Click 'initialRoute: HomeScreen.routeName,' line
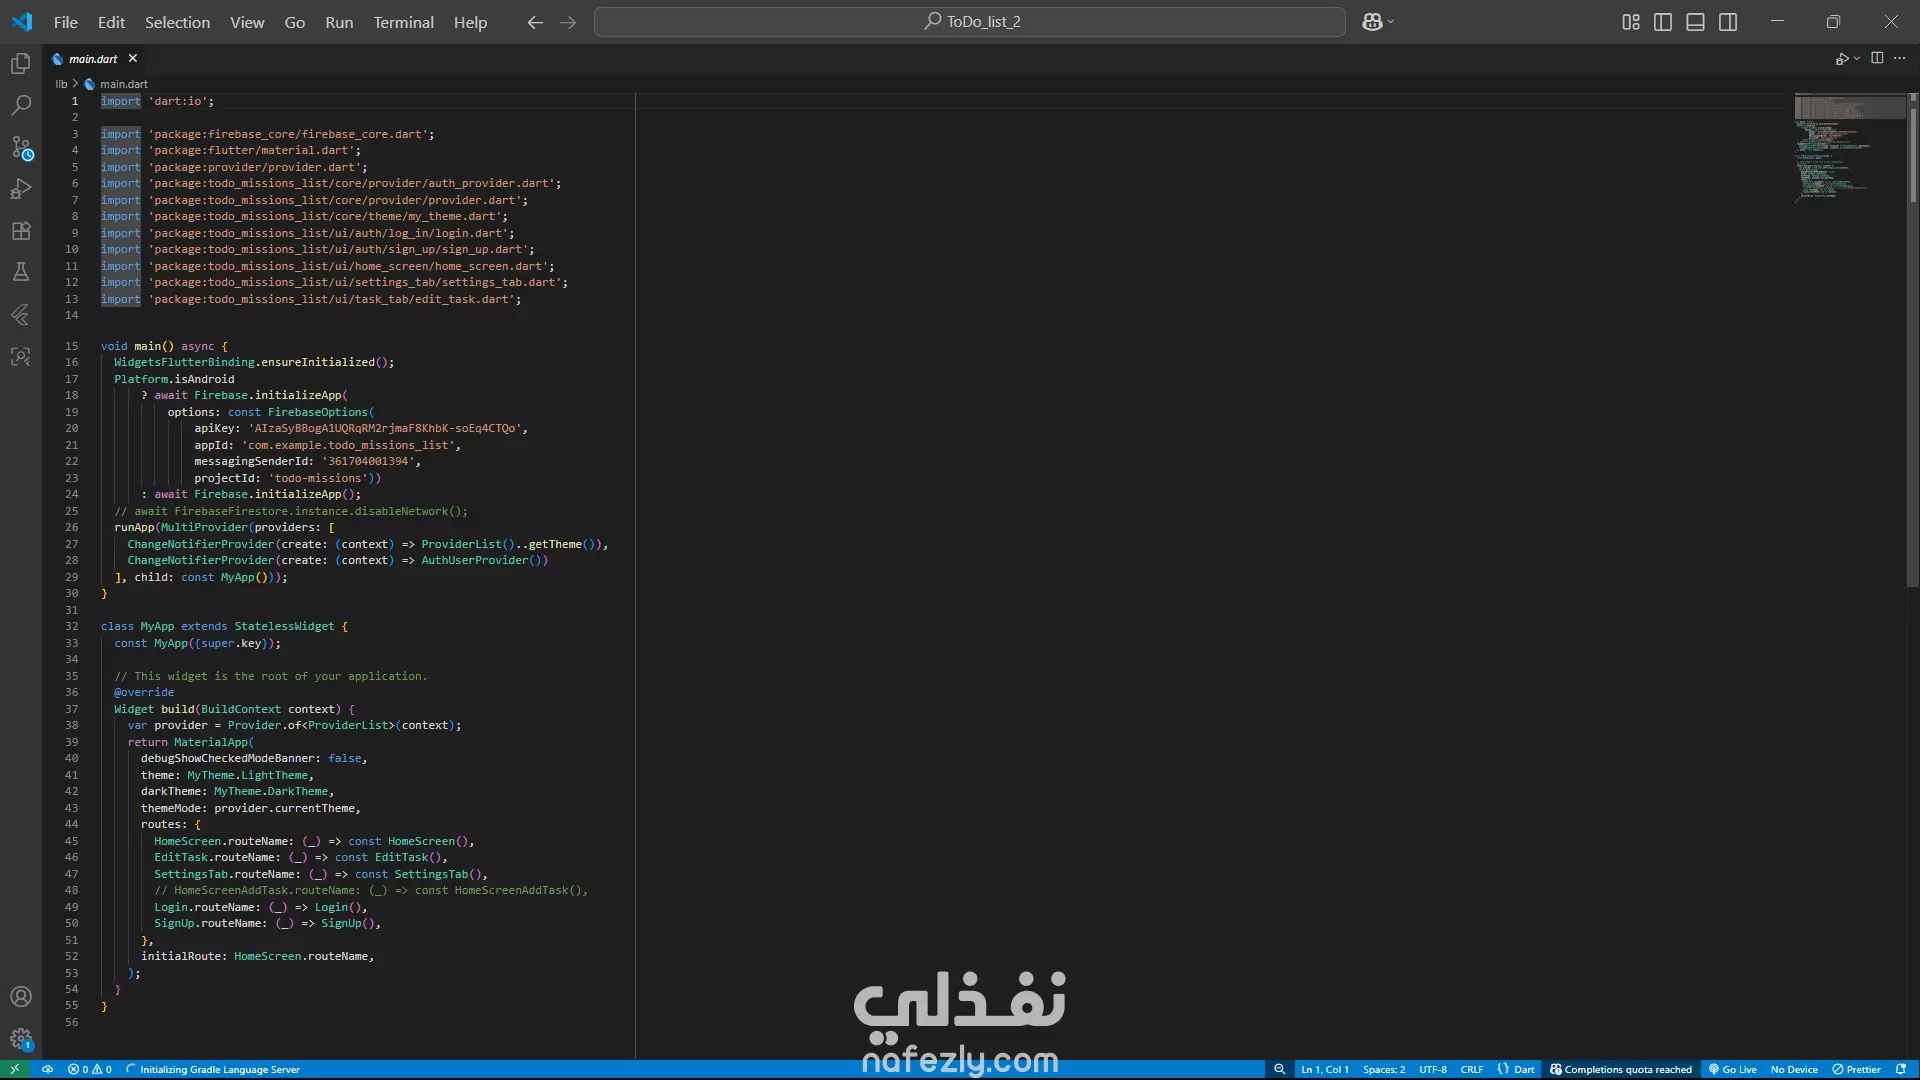The width and height of the screenshot is (1920, 1080). point(257,956)
